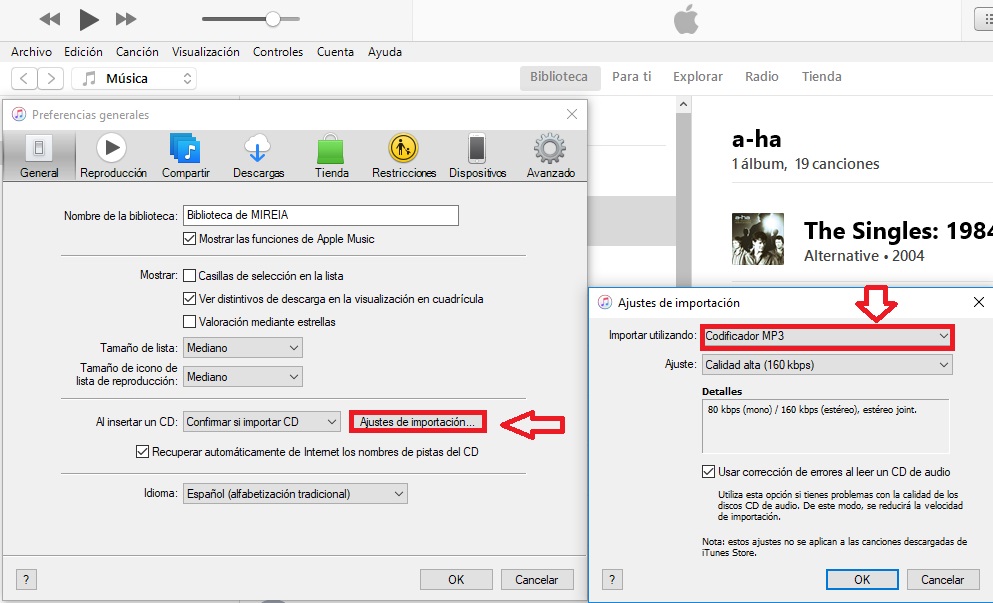Open the Al insertar un CD dropdown
This screenshot has height=603, width=993.
(x=262, y=422)
